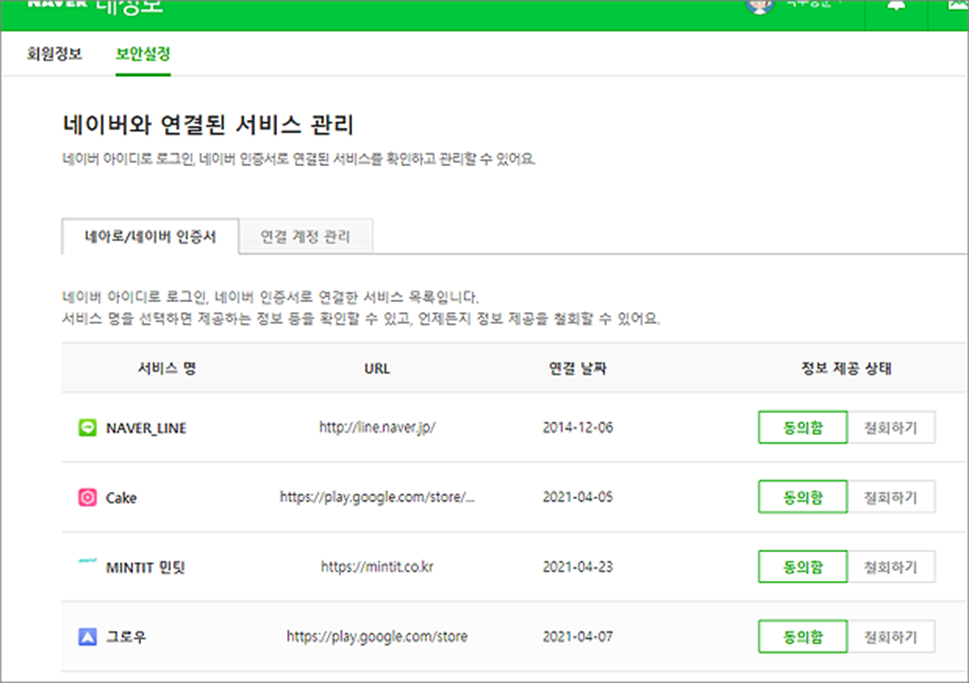Click connection date 2014-12-06

coord(578,428)
